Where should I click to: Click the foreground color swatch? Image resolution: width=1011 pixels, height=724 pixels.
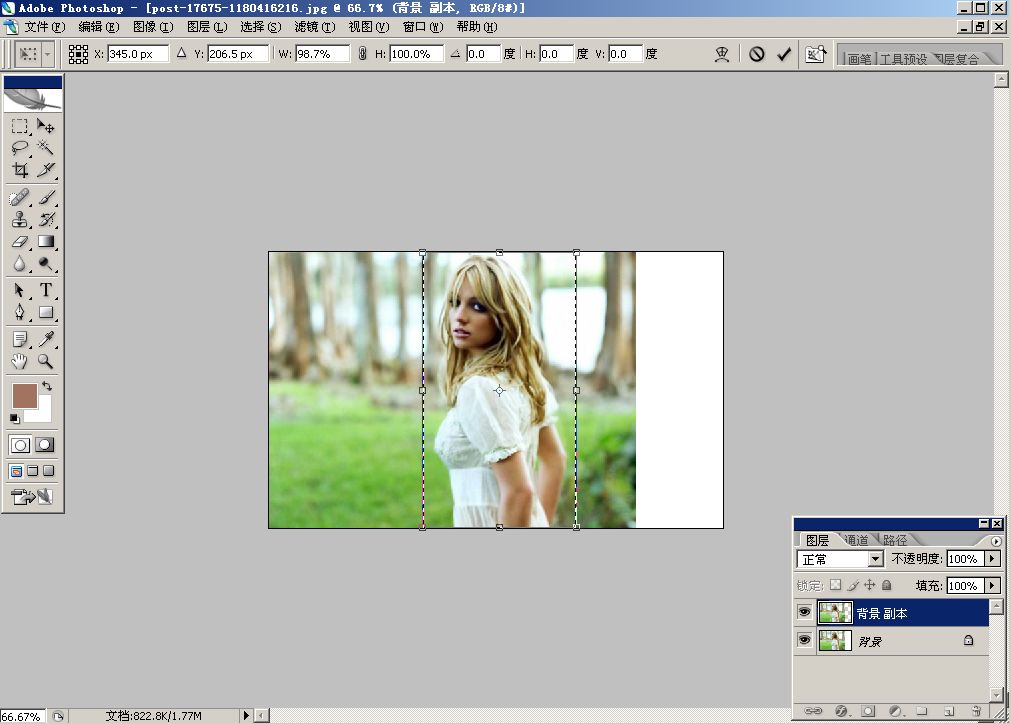[x=24, y=395]
